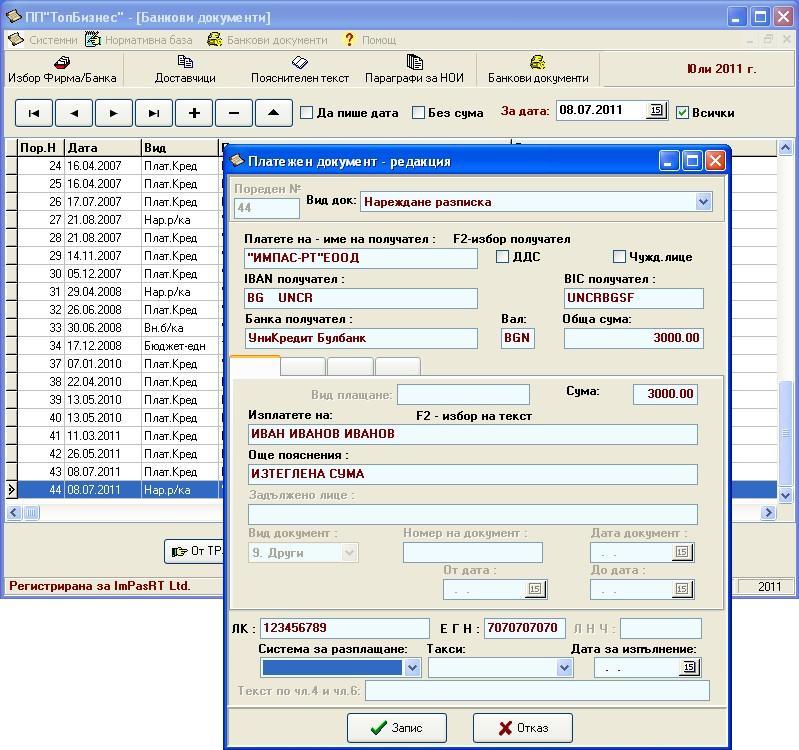Open Банкови документи menu
Screen dimensions: 799x750
tap(277, 40)
